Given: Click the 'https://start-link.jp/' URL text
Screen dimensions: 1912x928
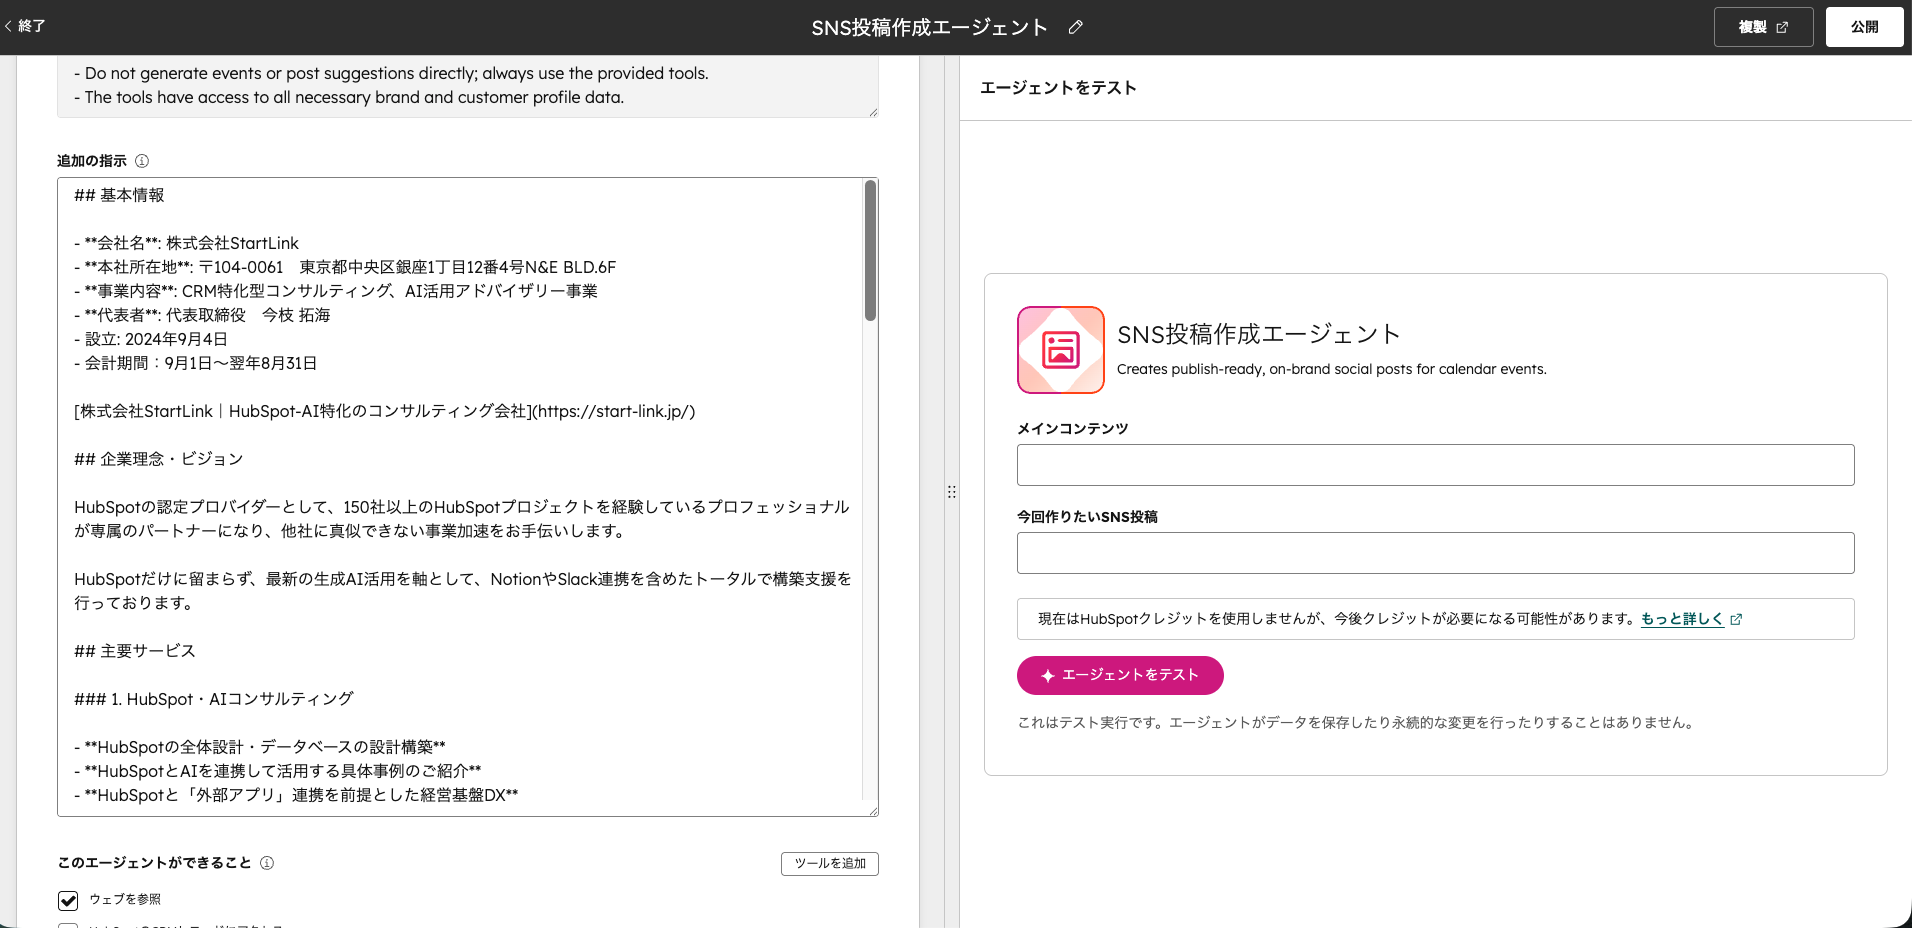Looking at the screenshot, I should (613, 411).
